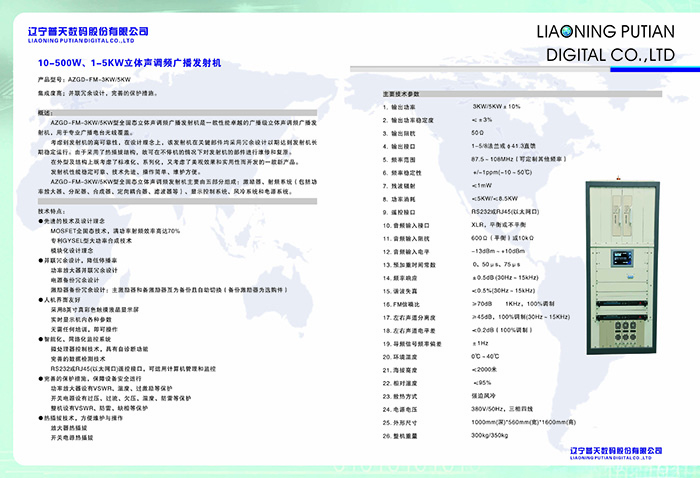
Task: Click the row label '16. FM信噪比'
Action: [x=401, y=304]
